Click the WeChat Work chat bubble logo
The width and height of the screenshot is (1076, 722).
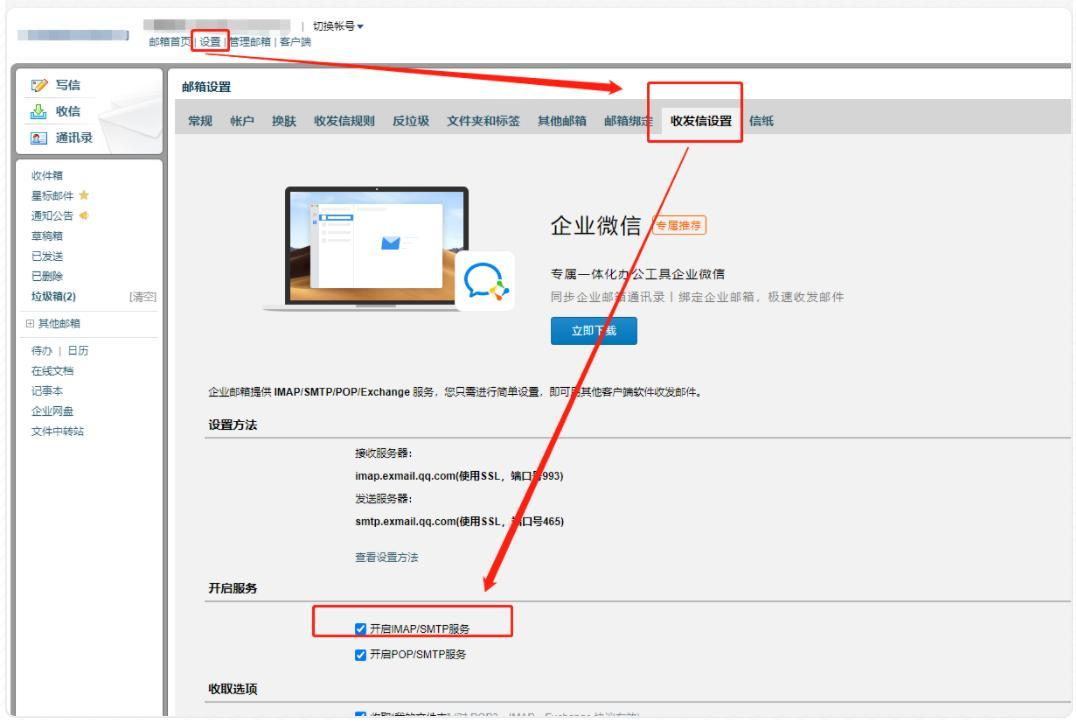coord(485,281)
